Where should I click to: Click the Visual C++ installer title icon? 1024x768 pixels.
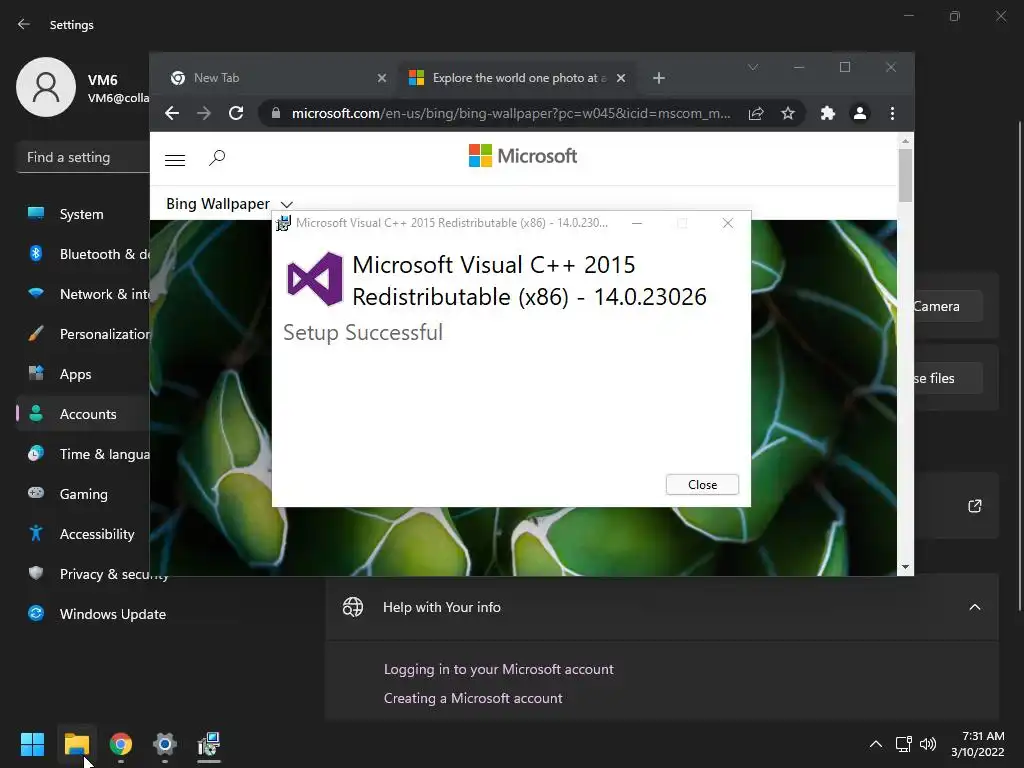[283, 223]
